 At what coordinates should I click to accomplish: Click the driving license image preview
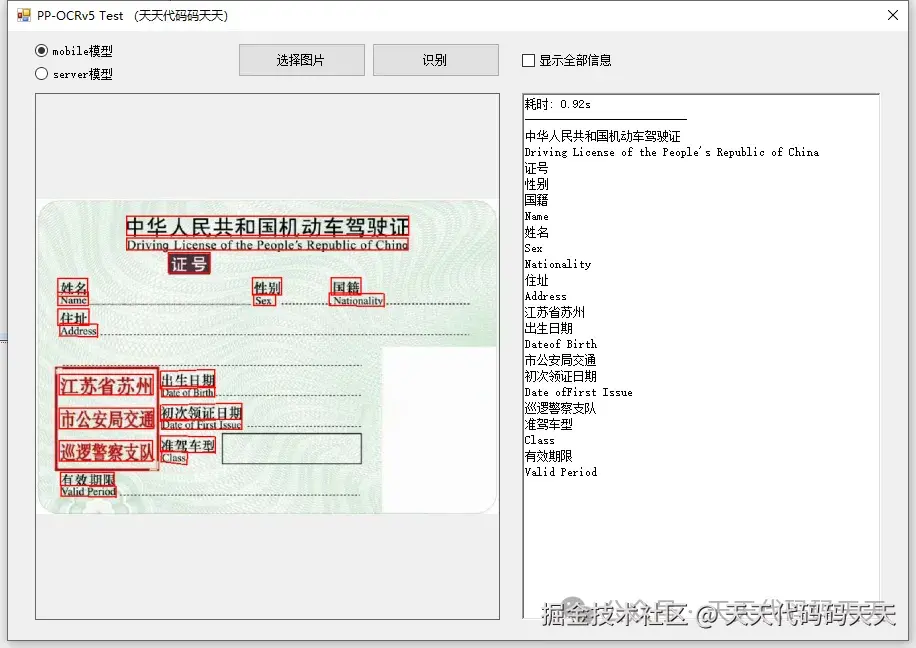tap(267, 357)
